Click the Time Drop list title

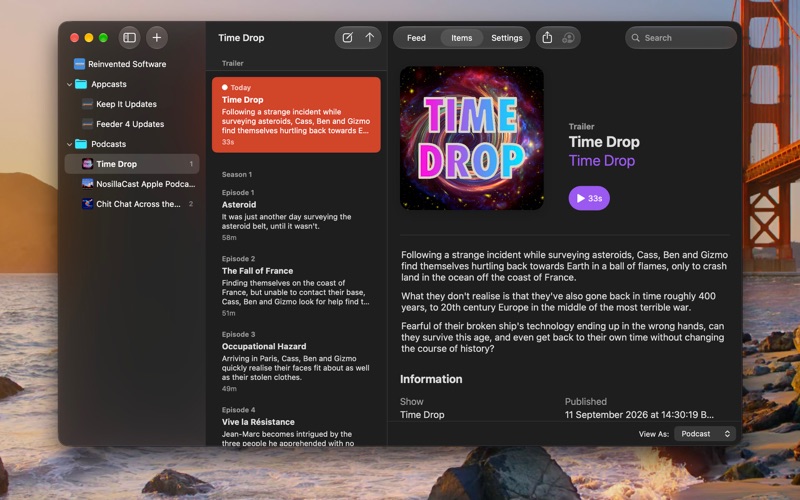241,38
